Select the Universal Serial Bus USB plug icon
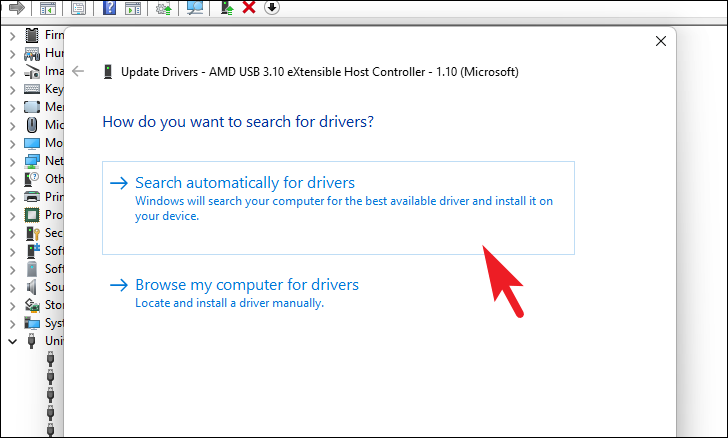This screenshot has width=728, height=438. click(x=32, y=341)
